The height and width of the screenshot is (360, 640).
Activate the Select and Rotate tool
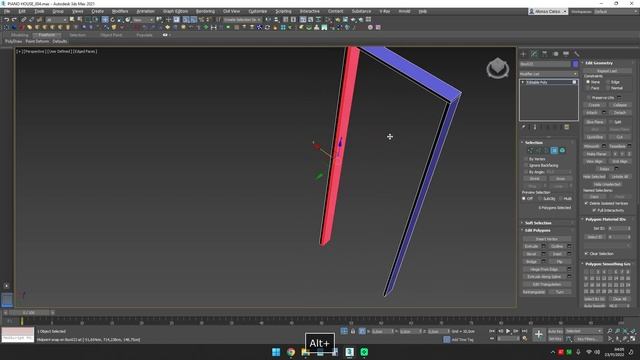(113, 20)
